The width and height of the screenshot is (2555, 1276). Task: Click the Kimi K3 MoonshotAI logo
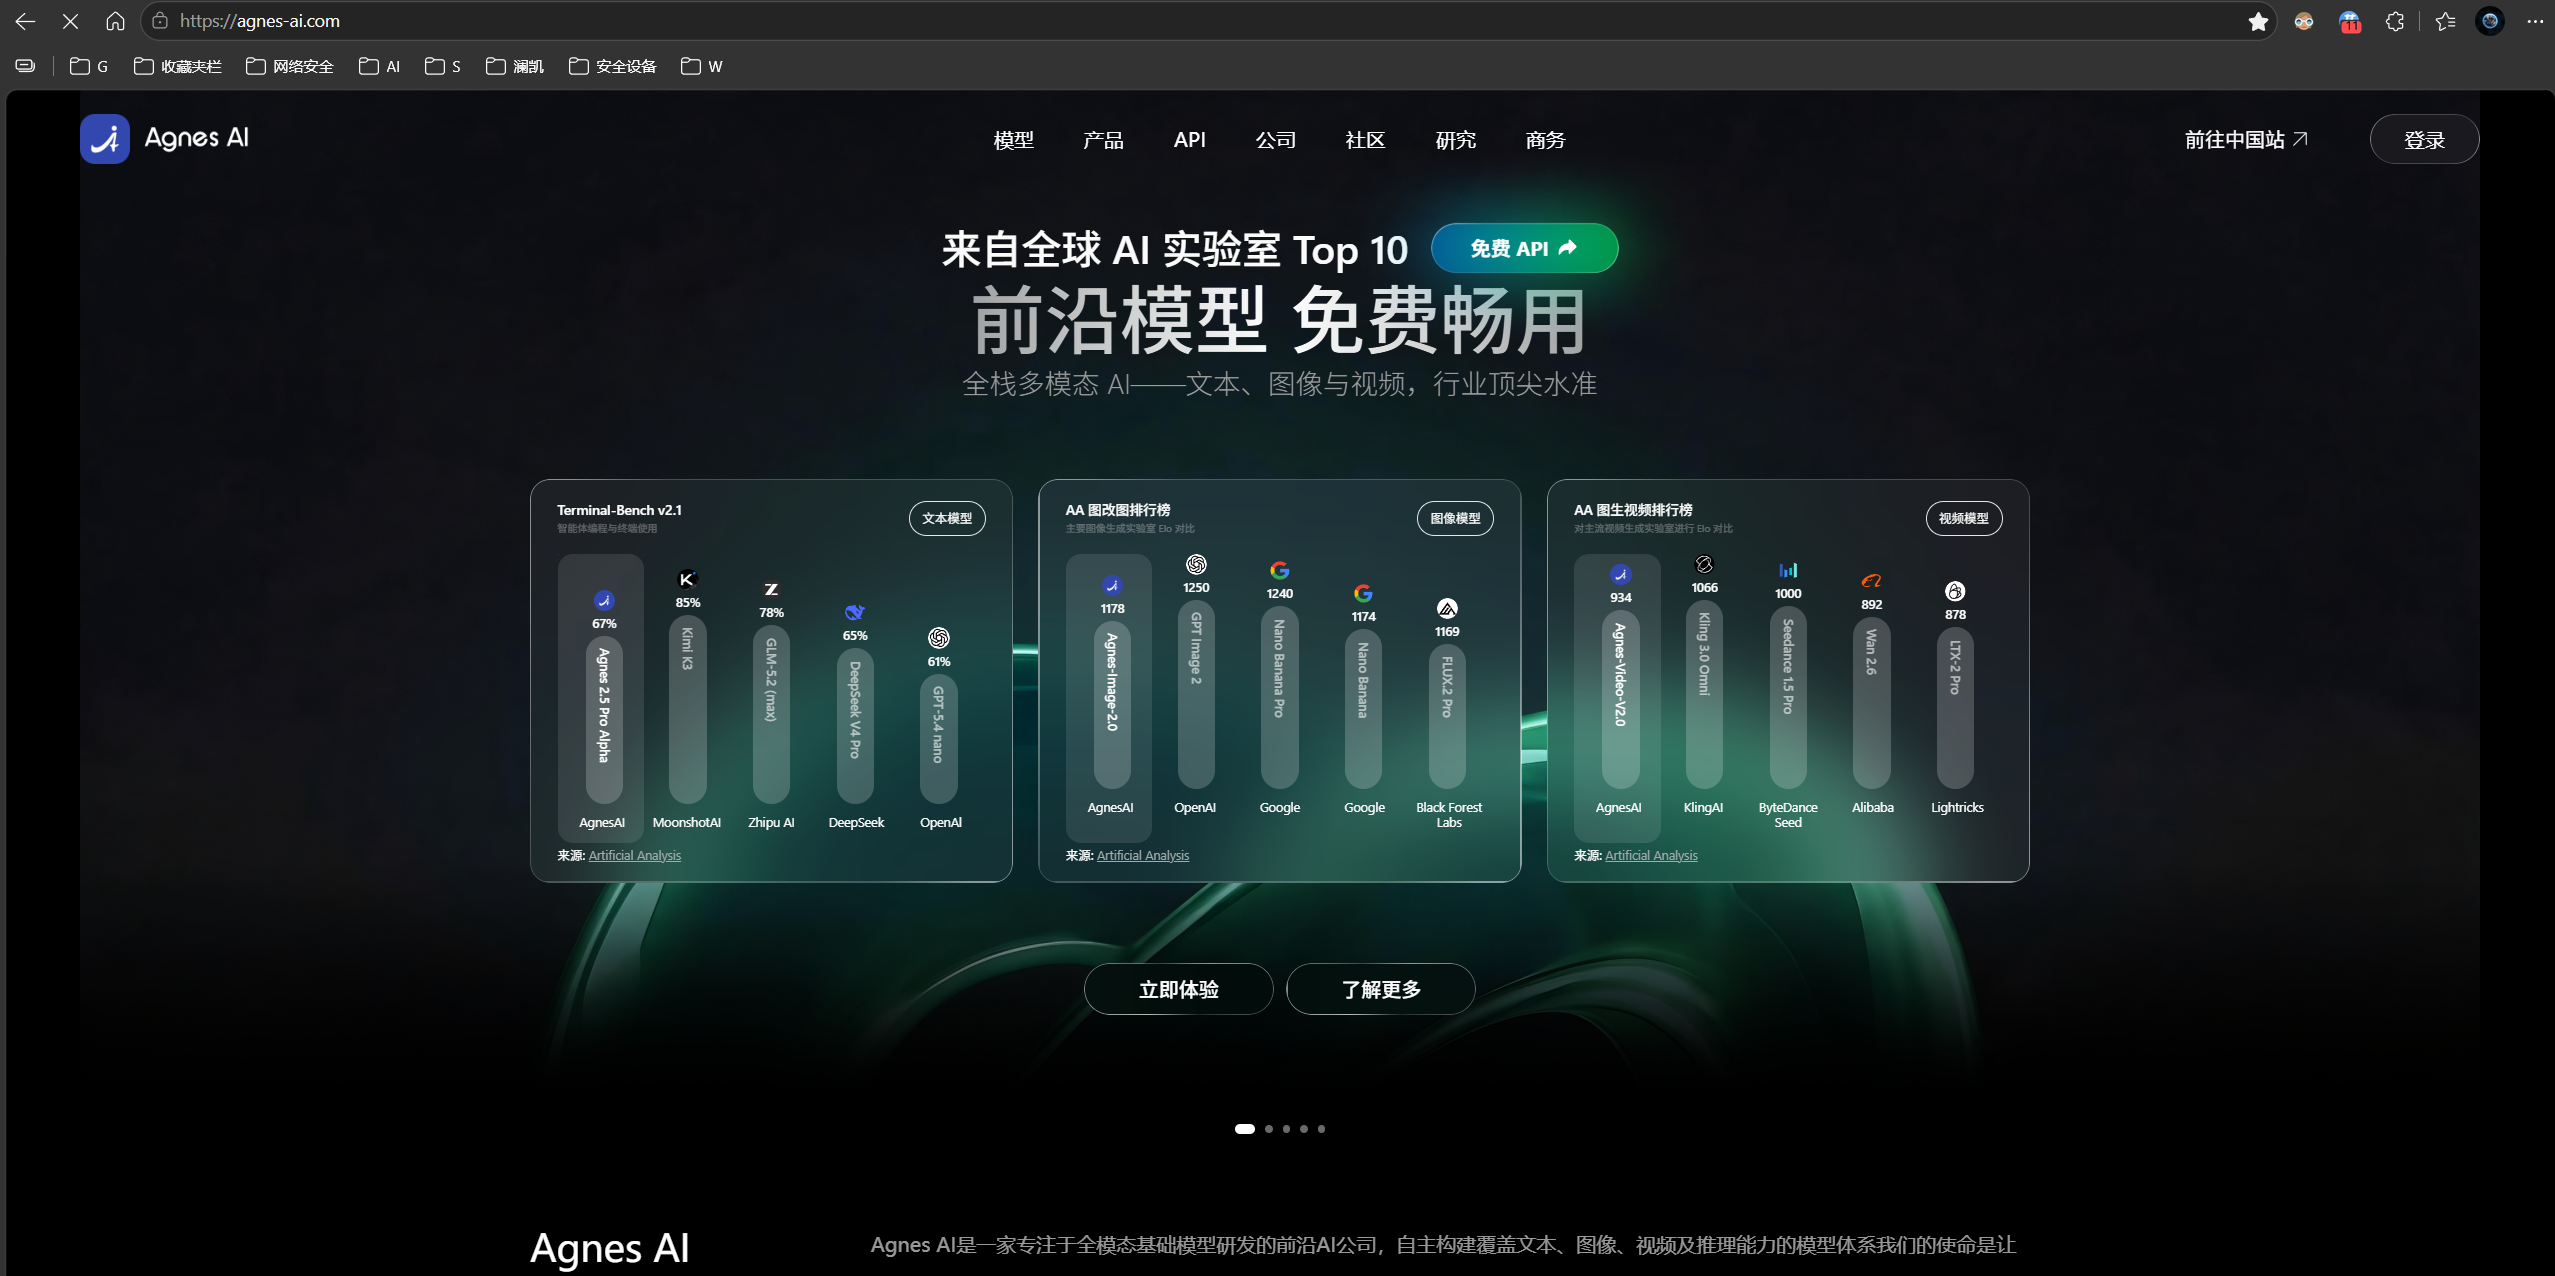point(687,579)
